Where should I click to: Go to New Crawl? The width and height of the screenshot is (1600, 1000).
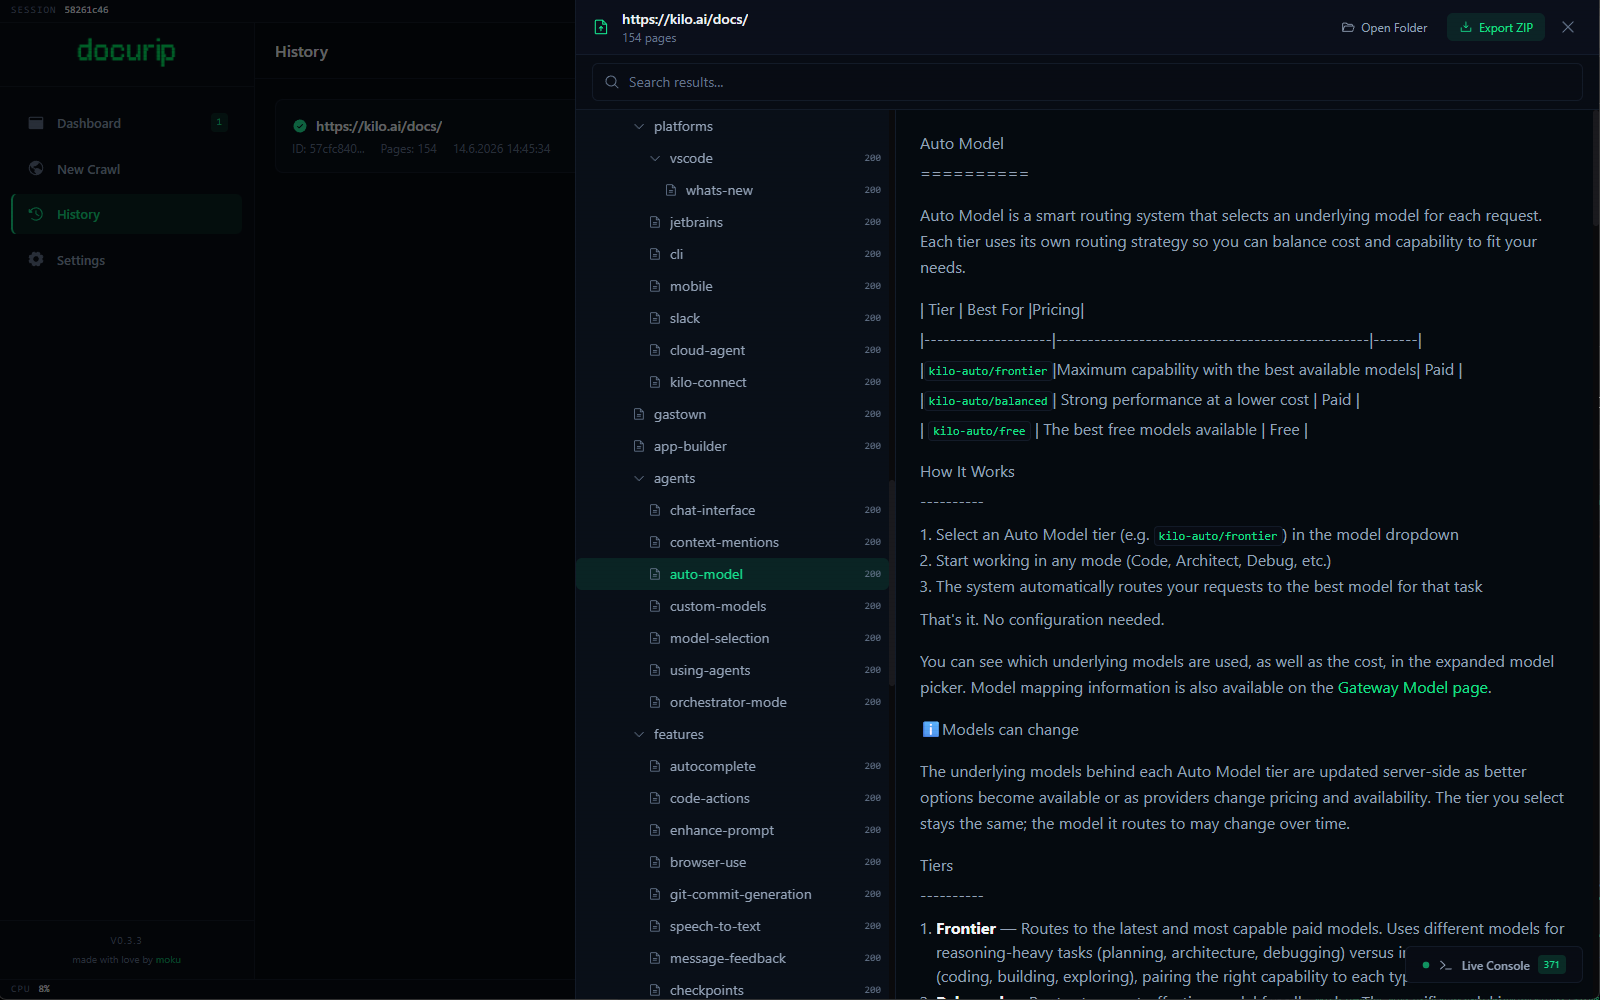click(127, 169)
